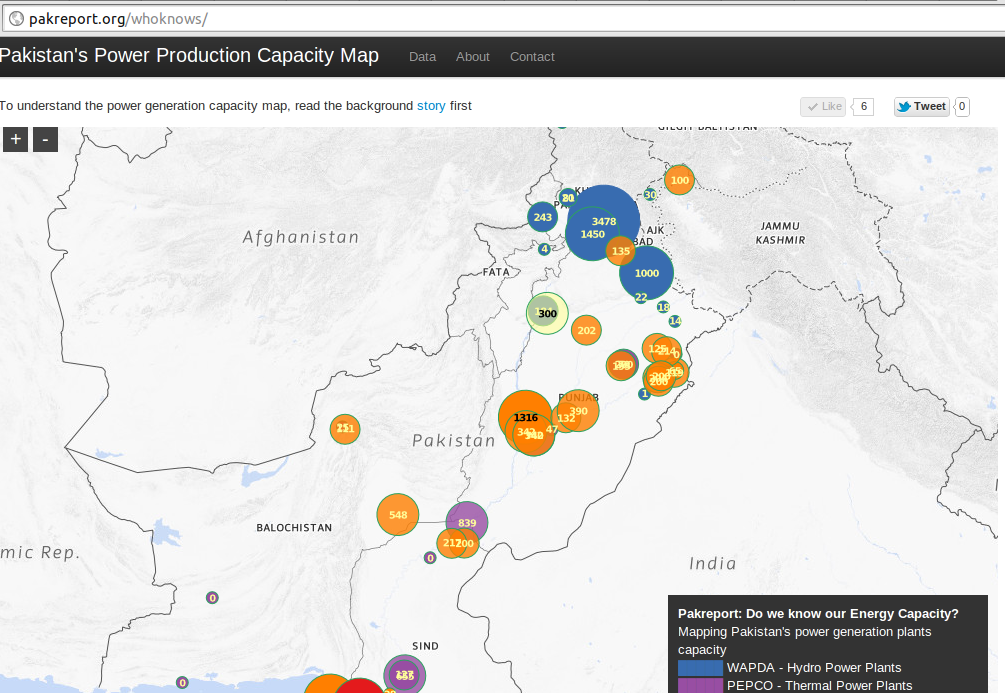The width and height of the screenshot is (1005, 693).
Task: Open the Contact page
Action: point(532,56)
